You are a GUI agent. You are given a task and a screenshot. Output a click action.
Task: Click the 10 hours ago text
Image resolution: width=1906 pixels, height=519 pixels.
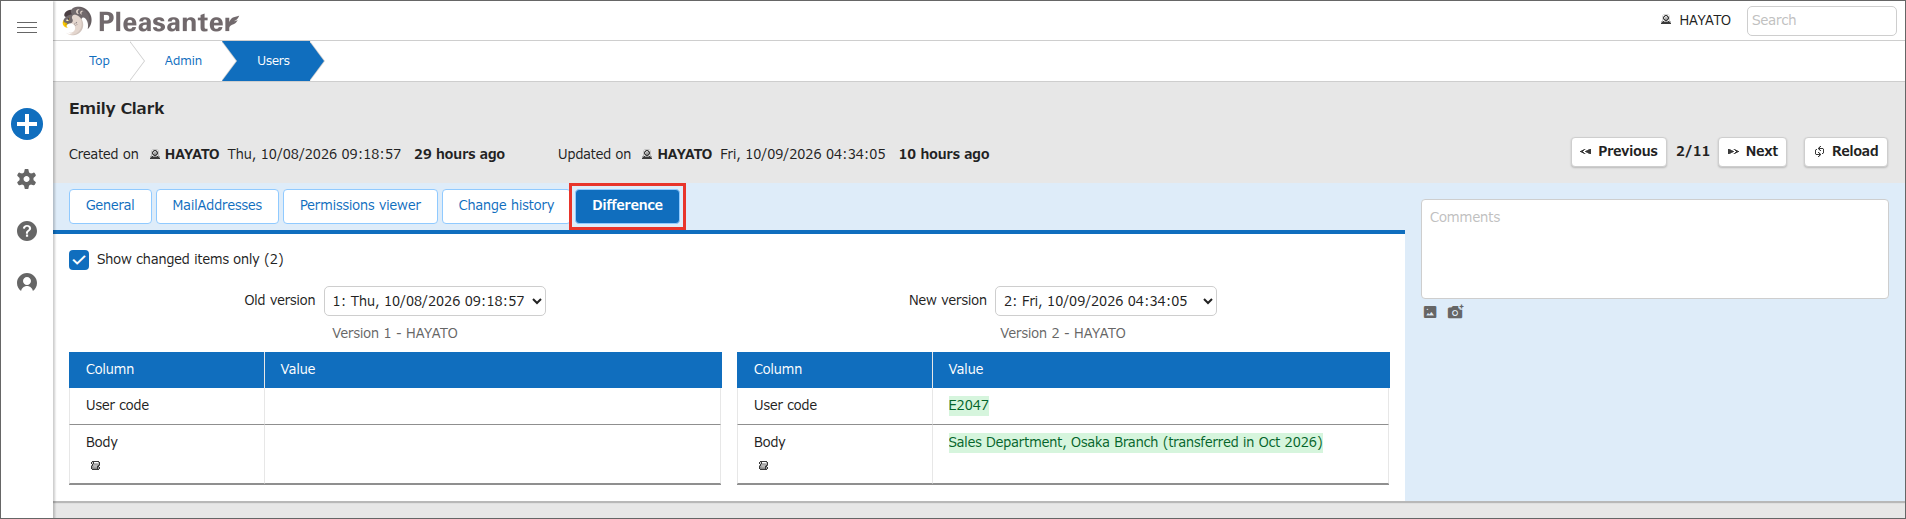(x=944, y=154)
